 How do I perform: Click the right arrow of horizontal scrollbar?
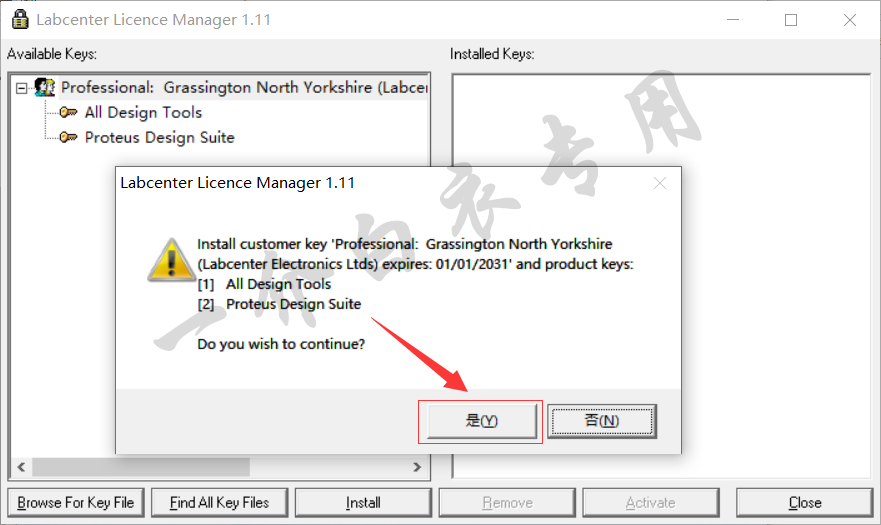coord(417,467)
